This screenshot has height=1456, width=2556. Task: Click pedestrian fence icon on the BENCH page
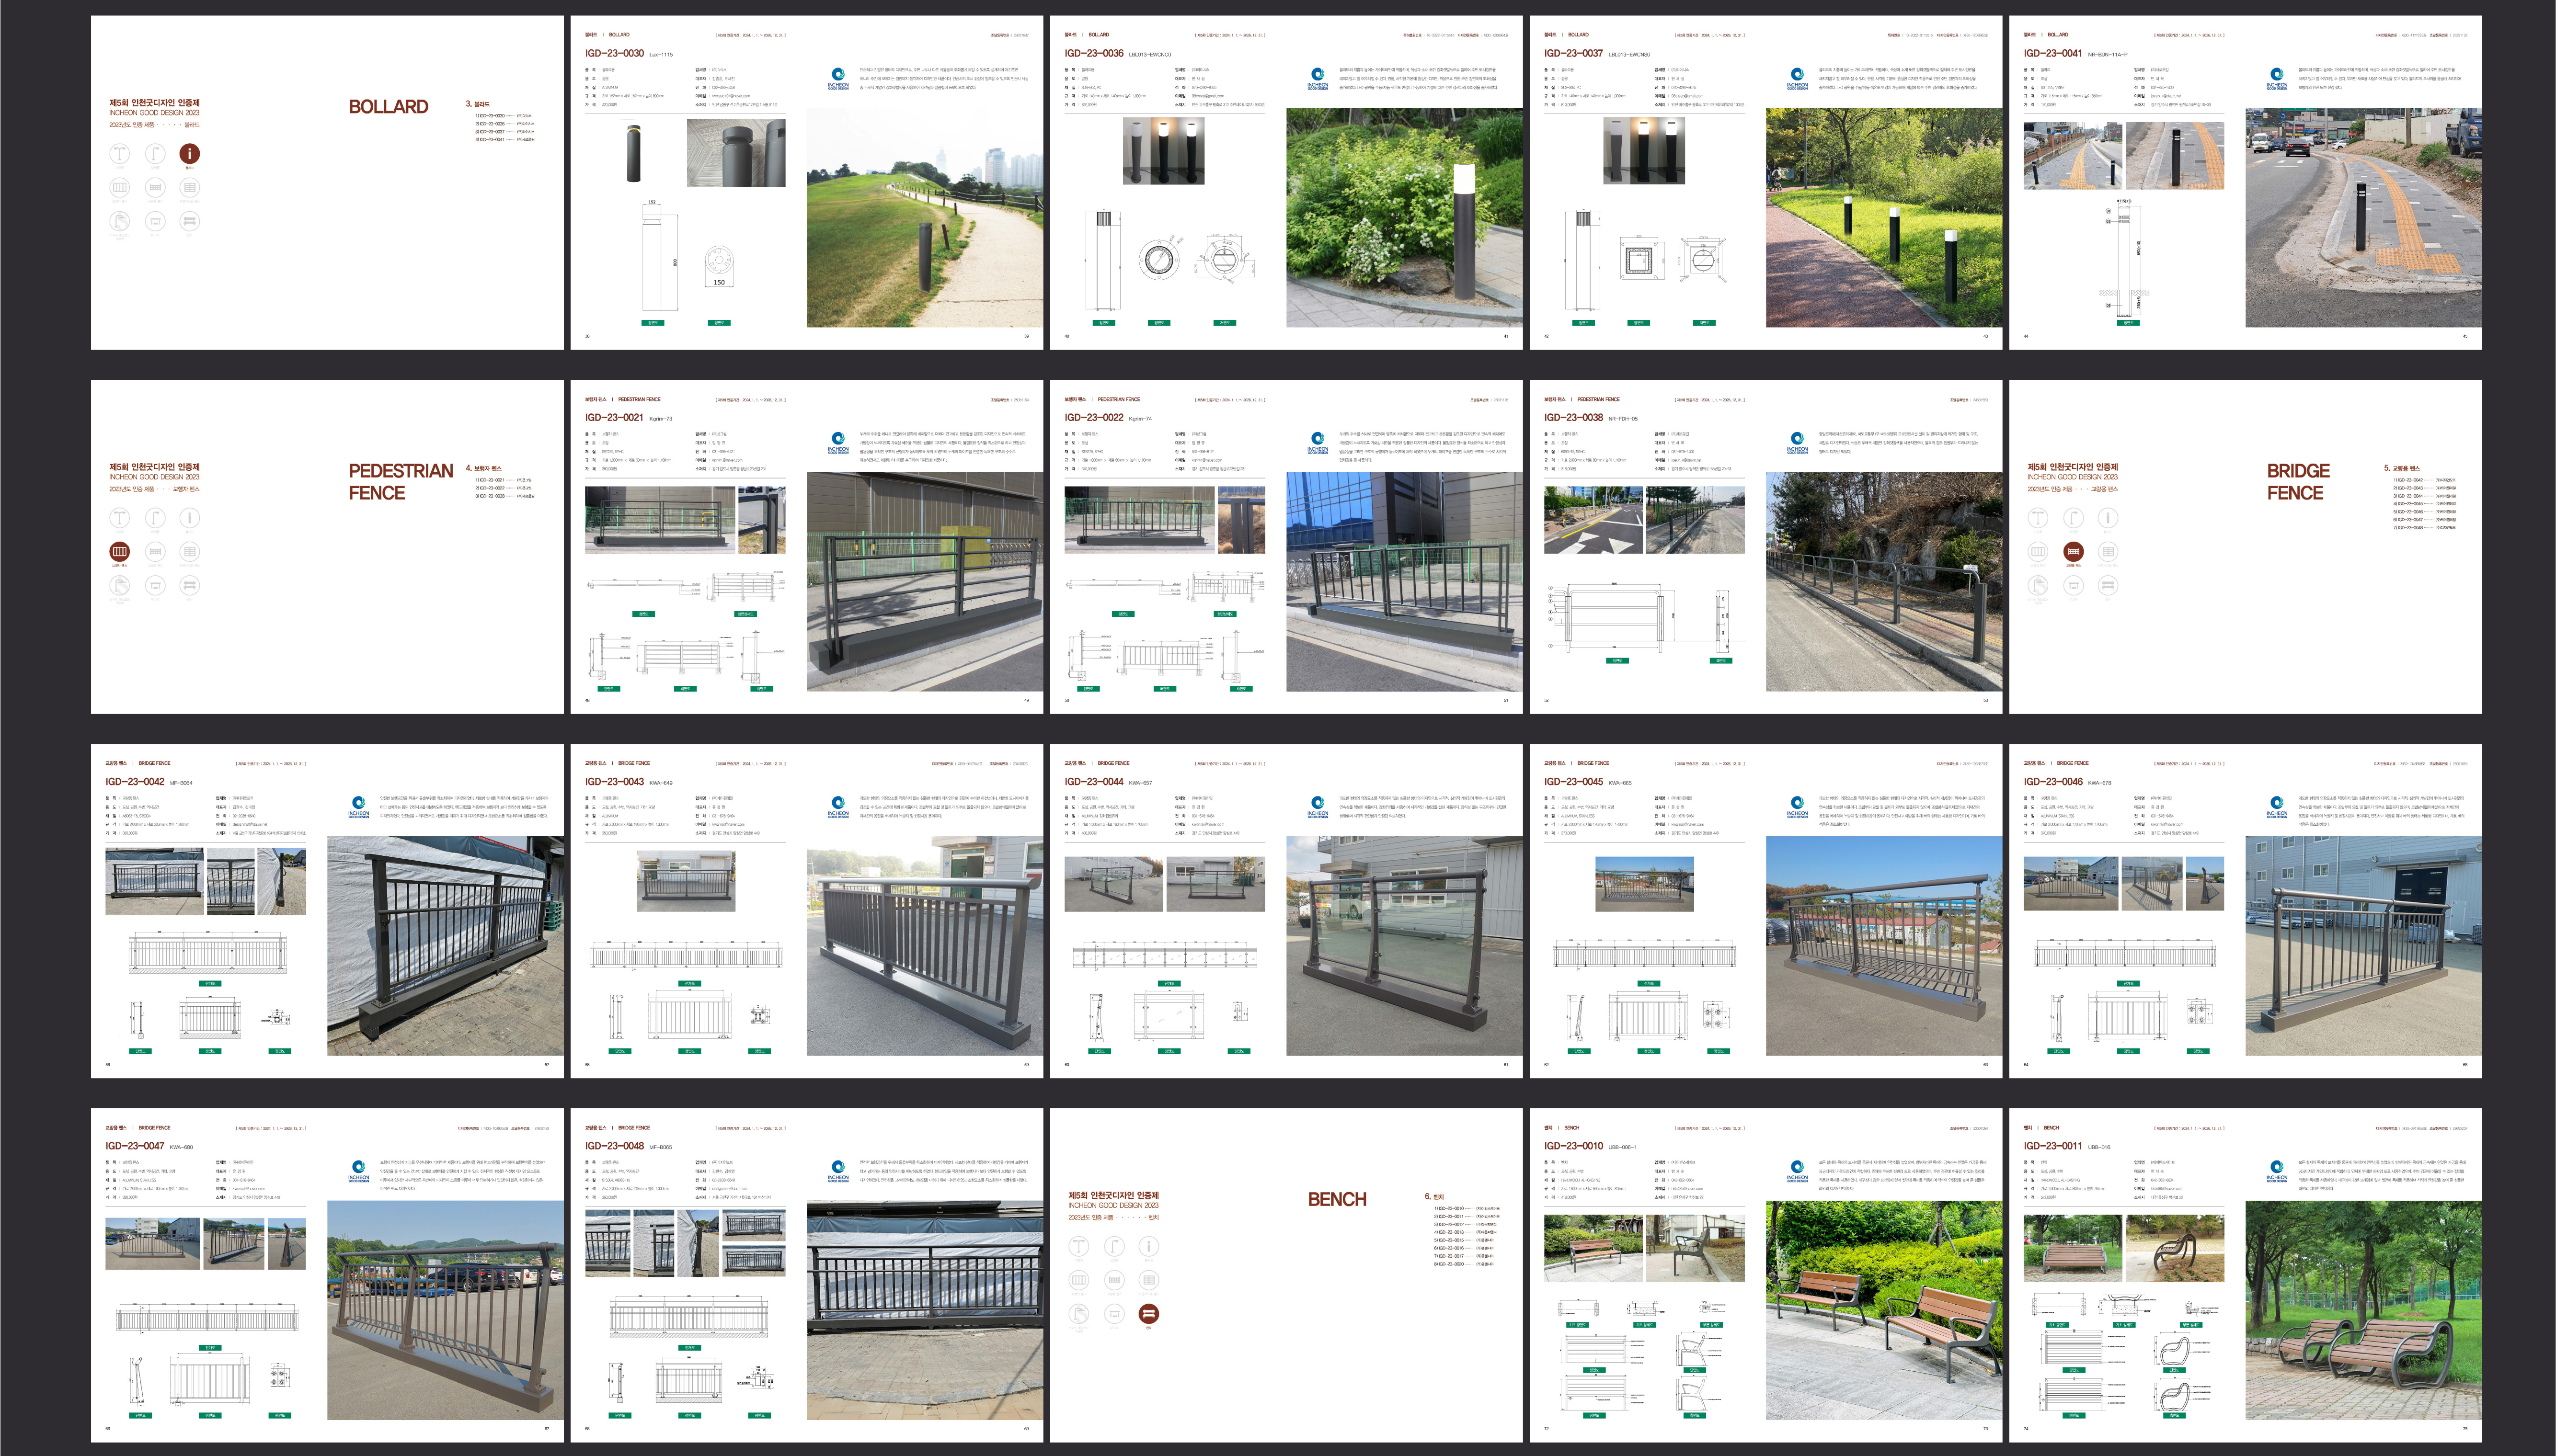(x=1079, y=1280)
